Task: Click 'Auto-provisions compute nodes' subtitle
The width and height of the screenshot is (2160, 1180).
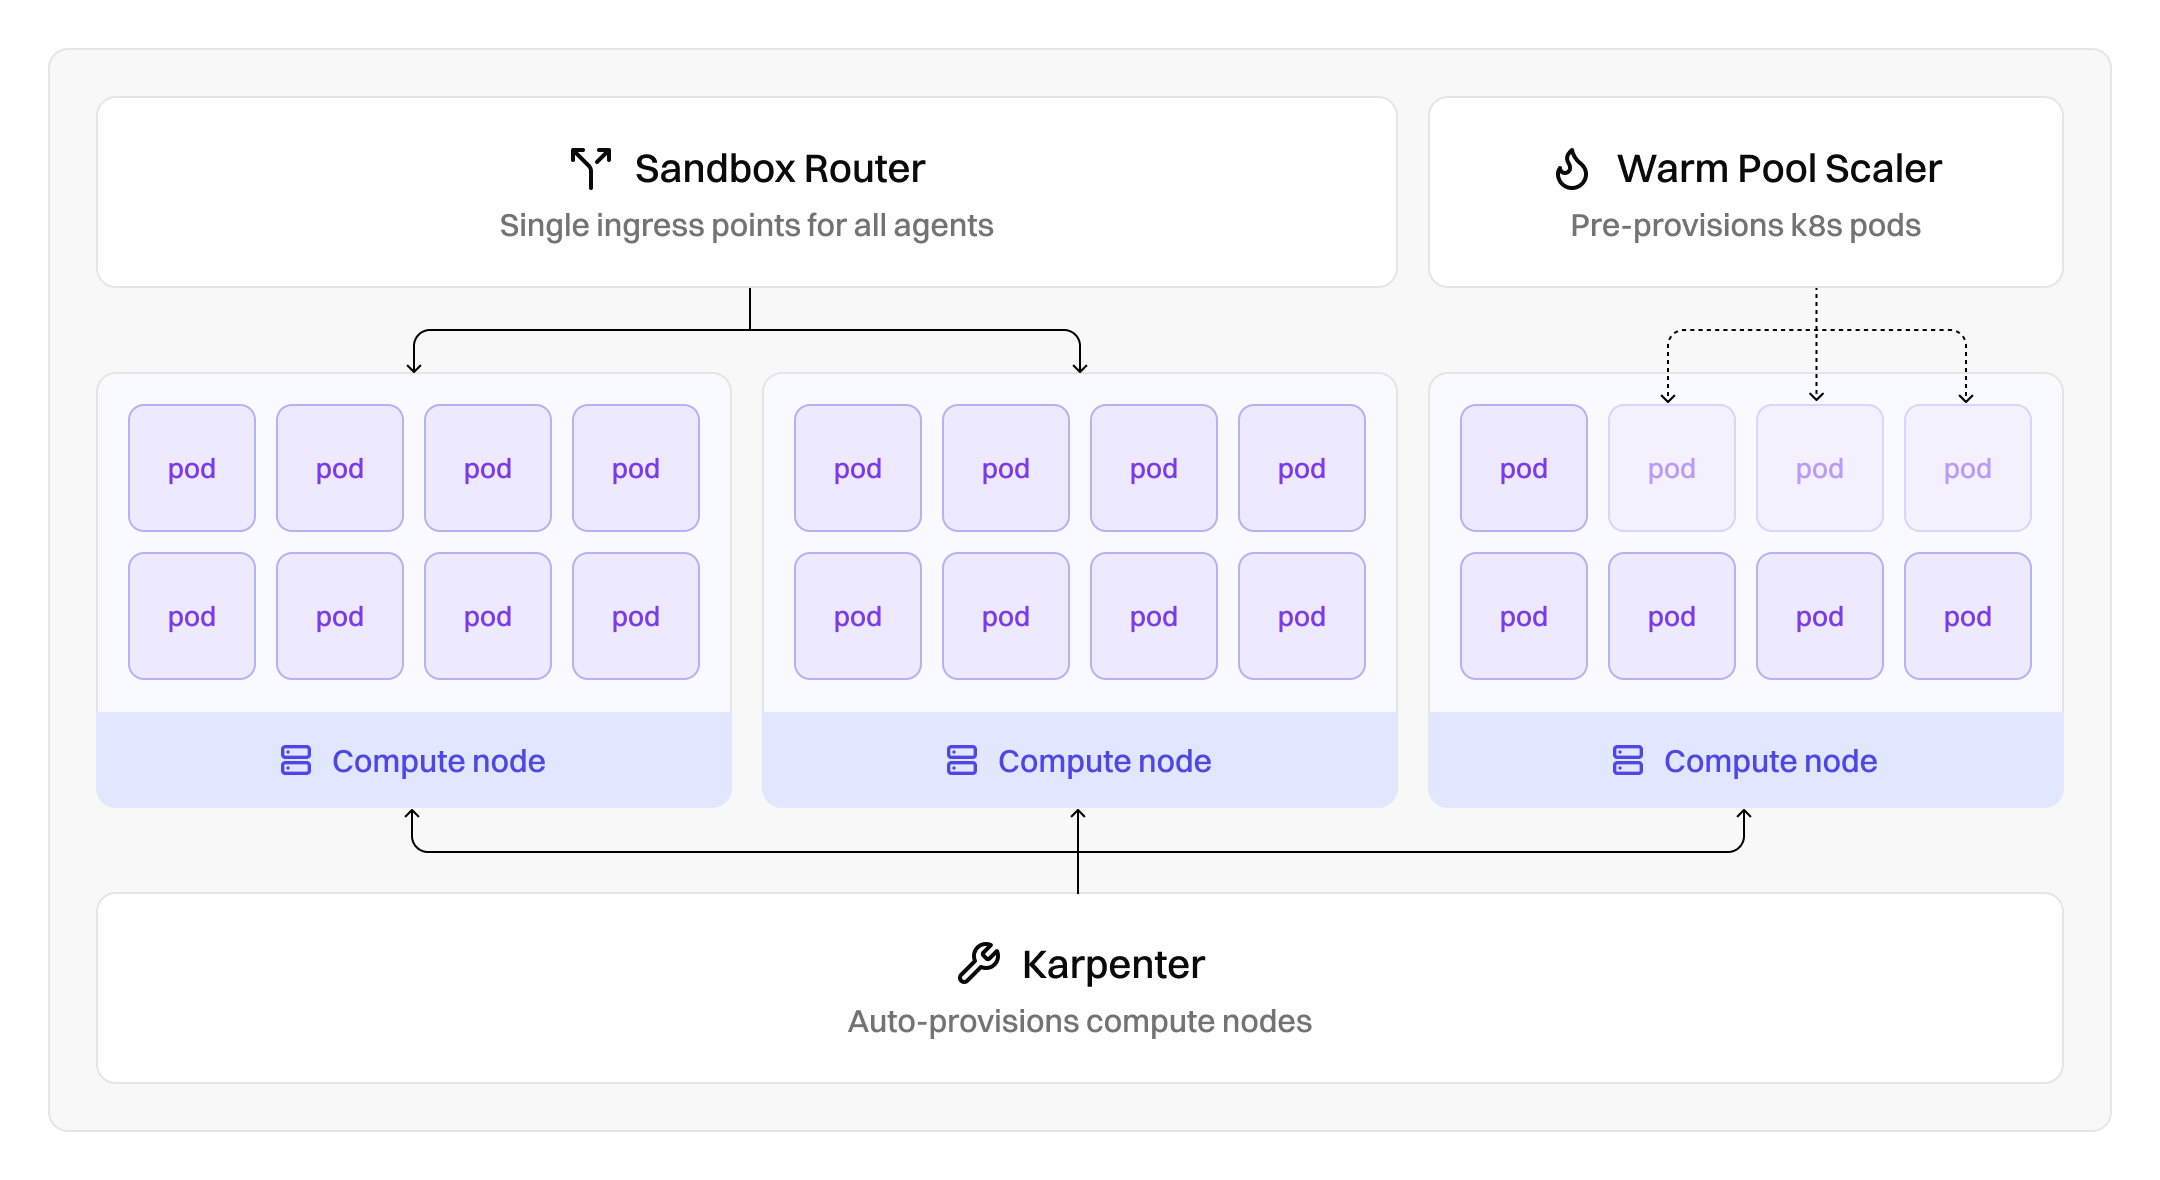Action: click(1079, 1022)
